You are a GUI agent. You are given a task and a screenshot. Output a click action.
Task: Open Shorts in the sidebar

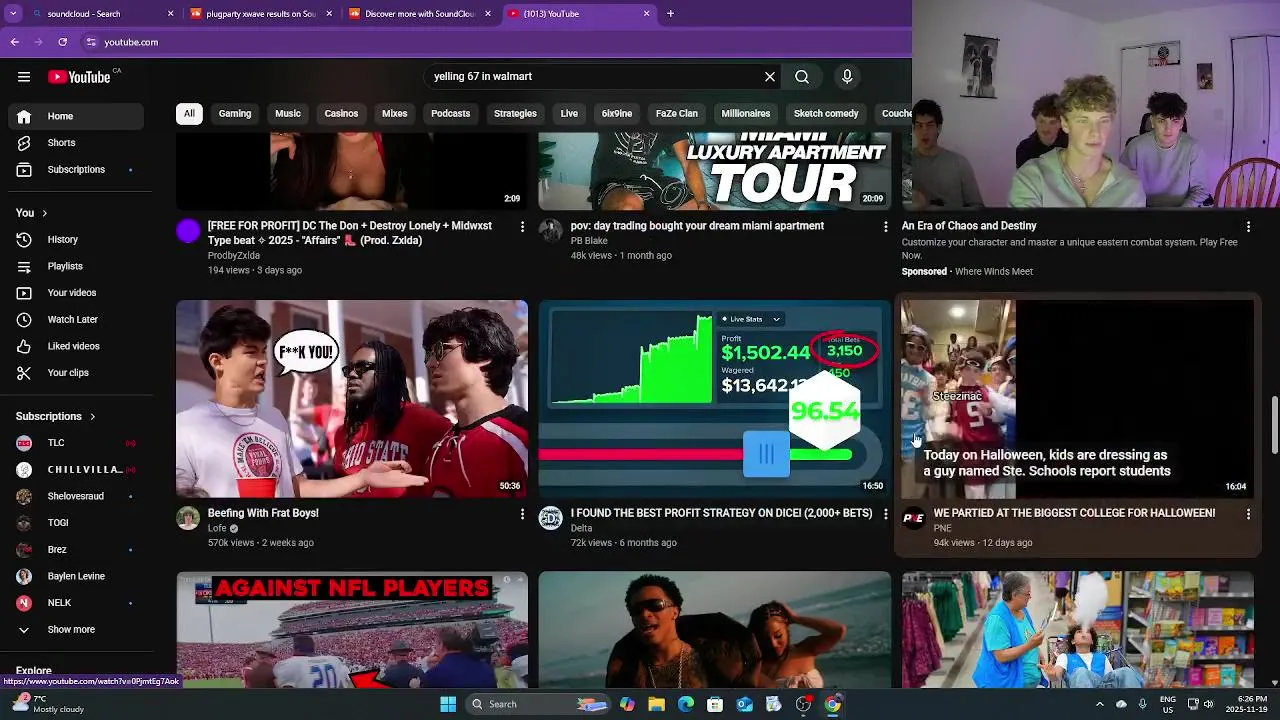76,143
